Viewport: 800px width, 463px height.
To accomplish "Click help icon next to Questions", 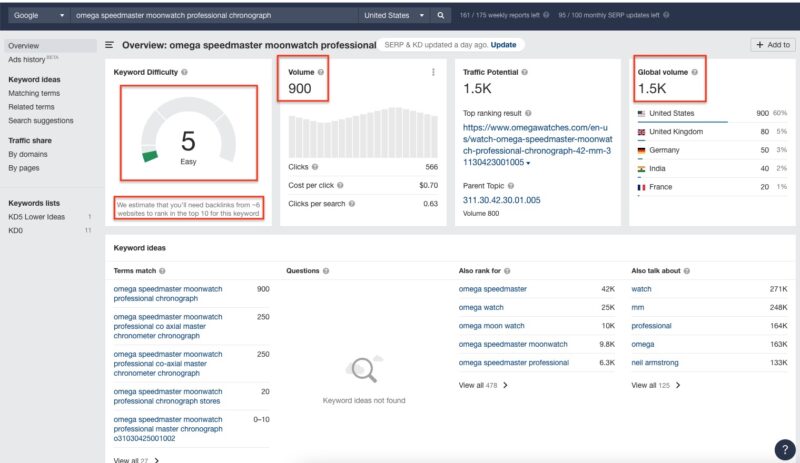I will click(326, 271).
